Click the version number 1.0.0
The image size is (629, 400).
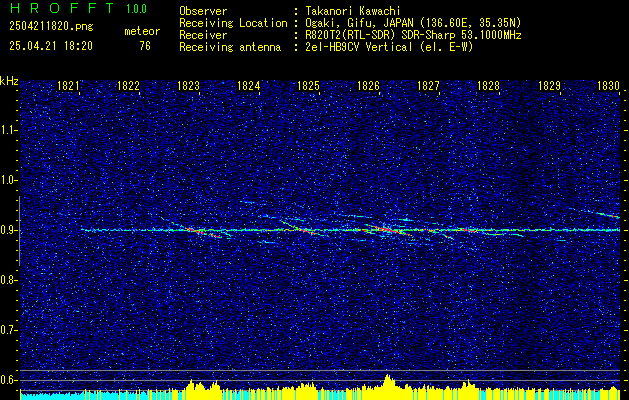[x=136, y=9]
